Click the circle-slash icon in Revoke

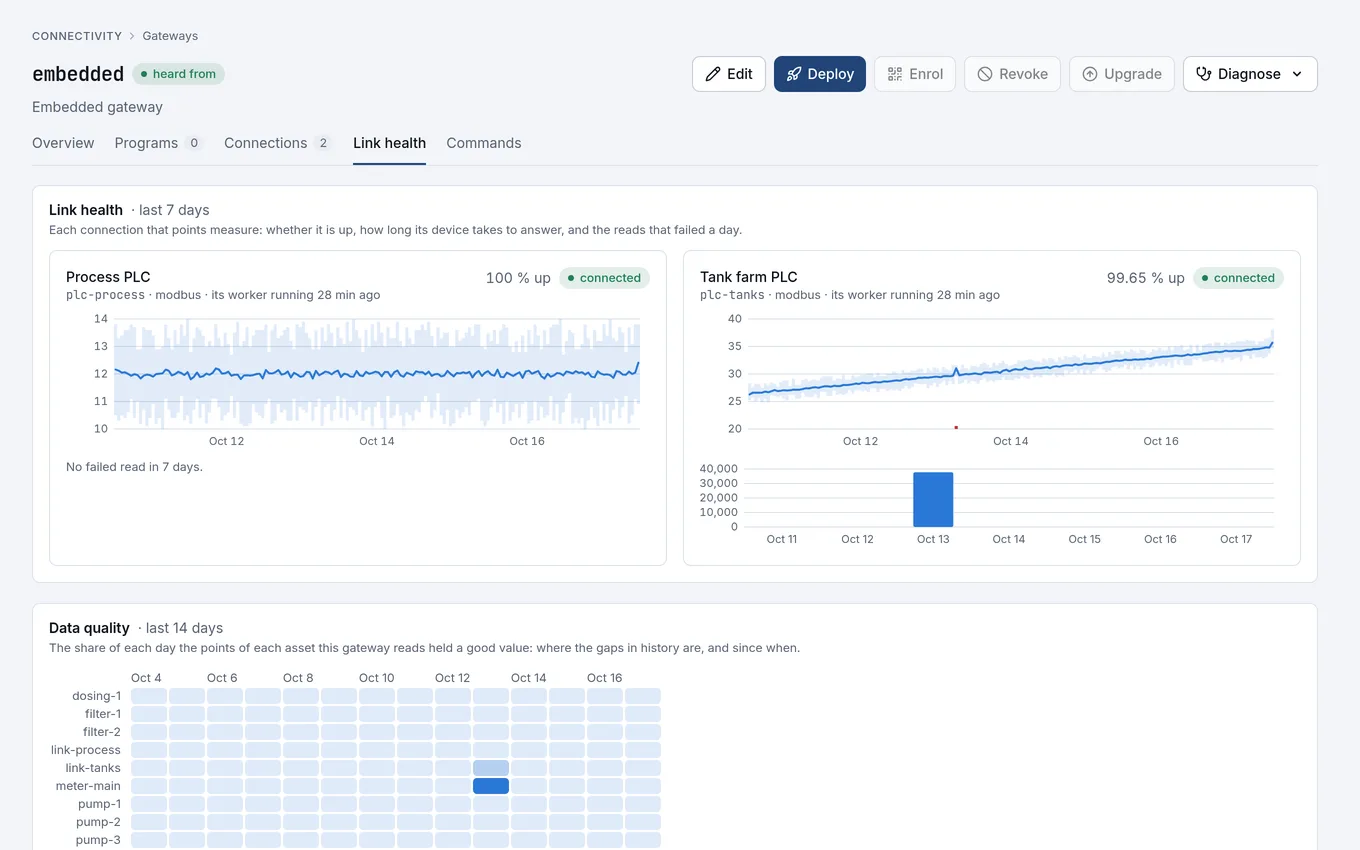(985, 74)
